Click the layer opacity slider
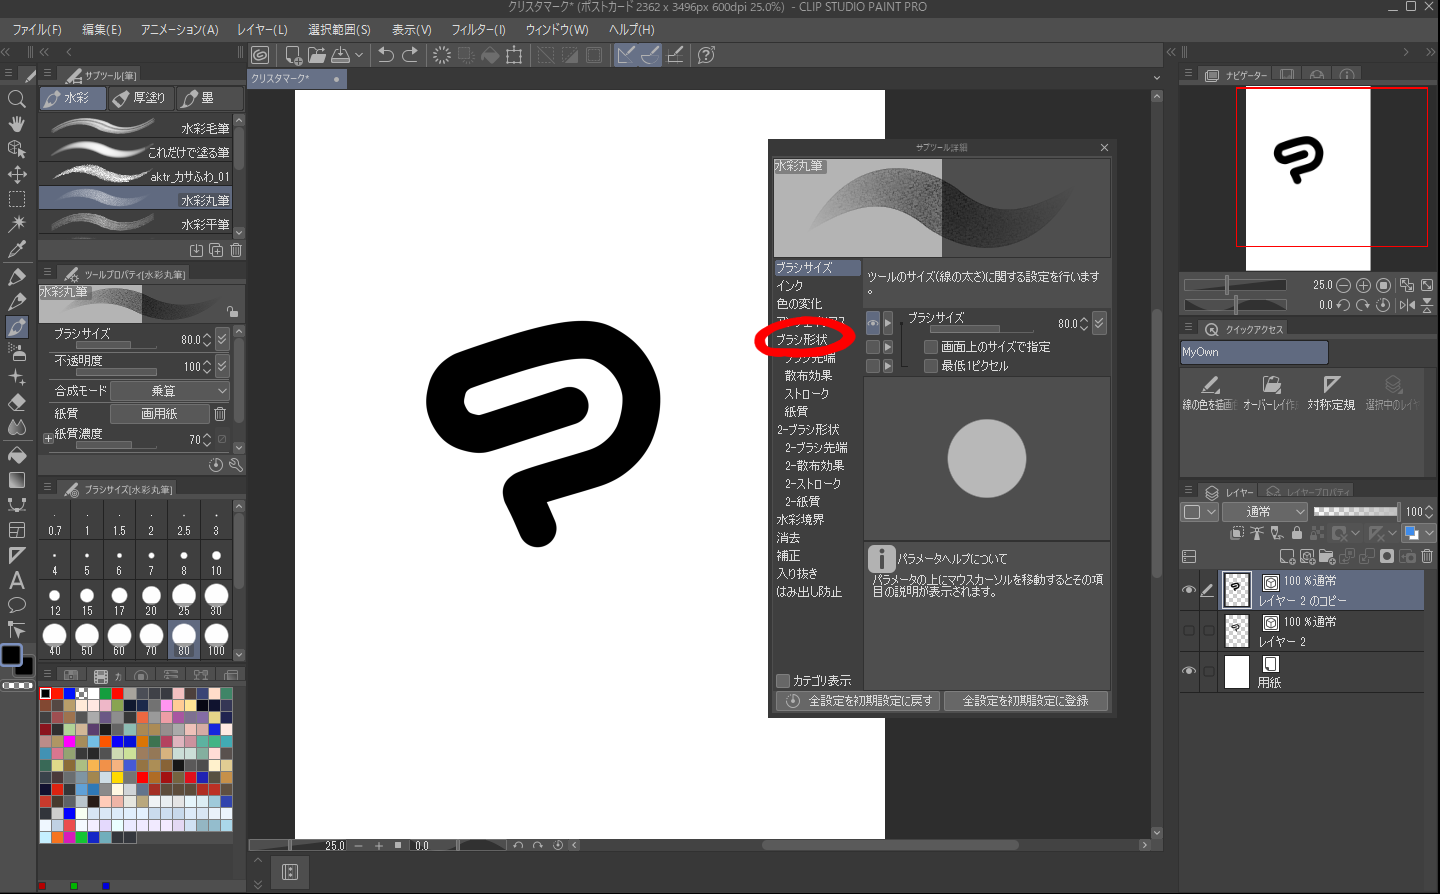Viewport: 1440px width, 894px height. pos(1355,512)
